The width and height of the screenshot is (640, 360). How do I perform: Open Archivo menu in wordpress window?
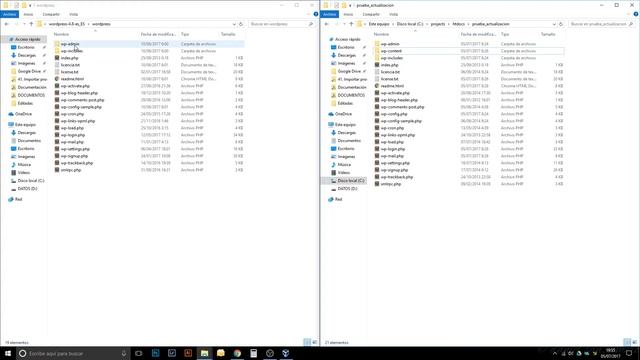click(9, 14)
